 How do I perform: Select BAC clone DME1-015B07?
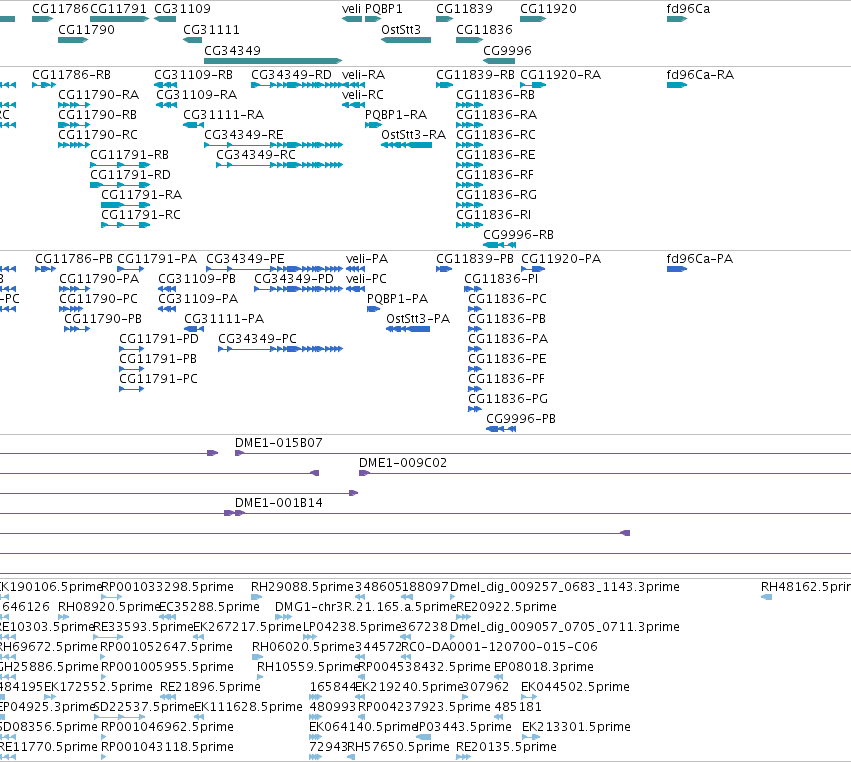tap(278, 442)
